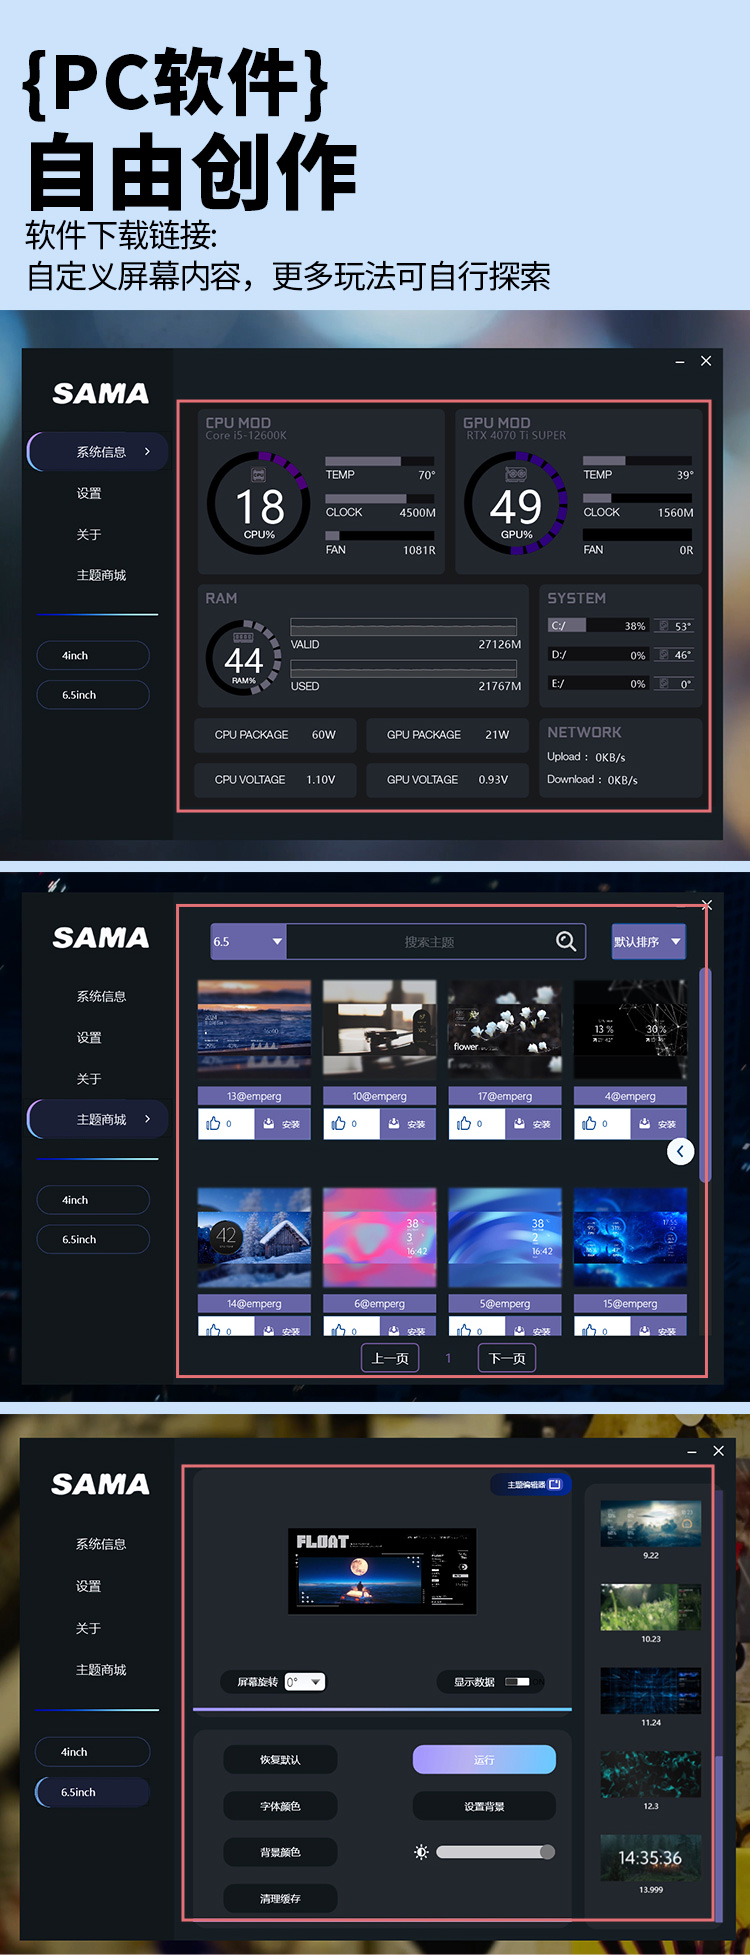Select 系统信息 in the system info window

(x=98, y=452)
